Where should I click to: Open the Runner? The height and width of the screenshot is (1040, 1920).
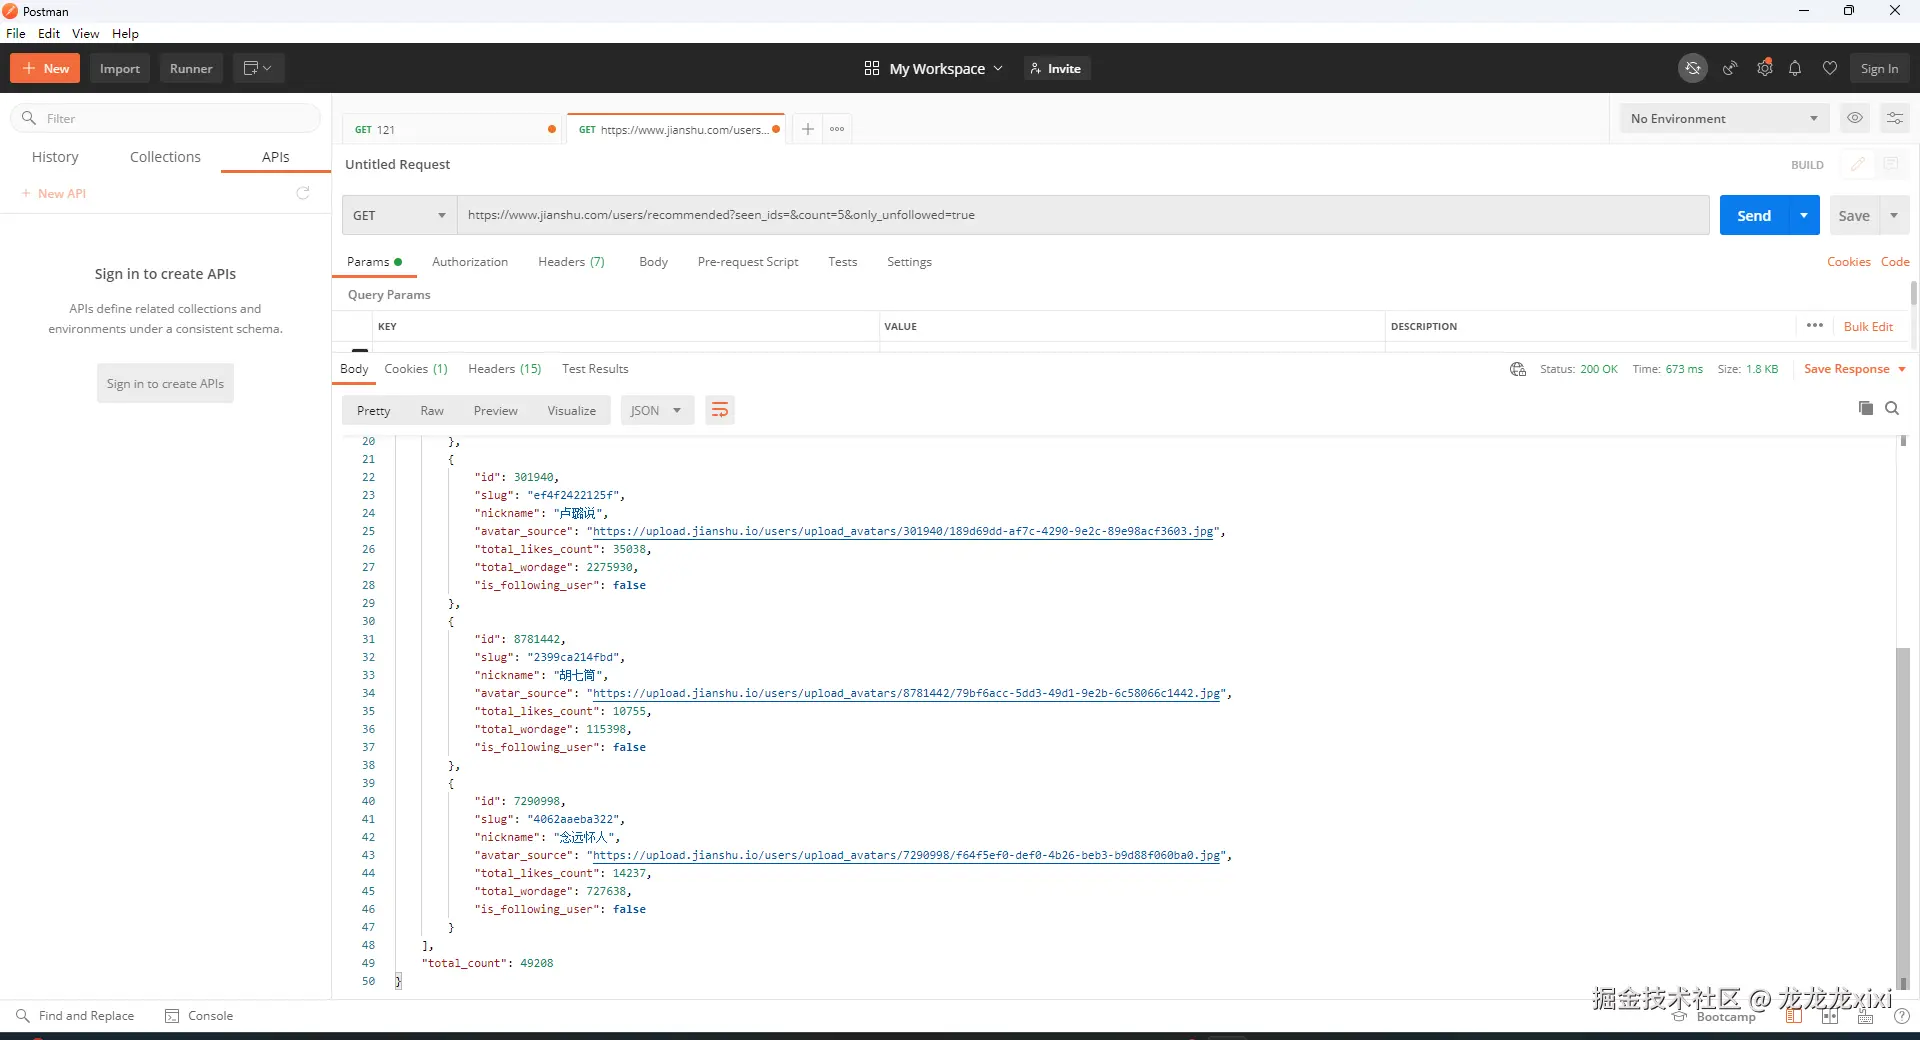coord(191,68)
